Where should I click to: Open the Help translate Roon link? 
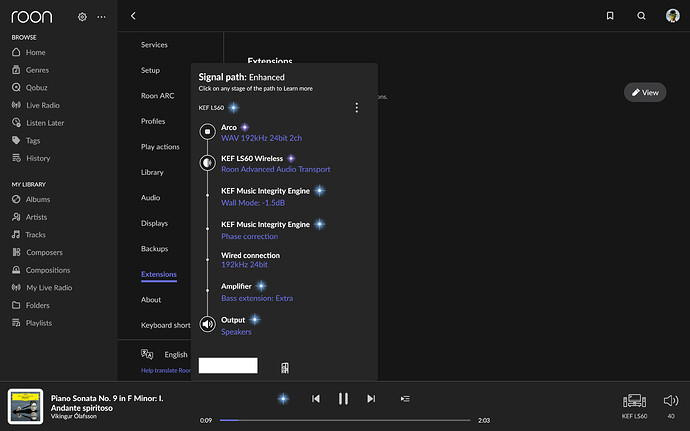(165, 371)
